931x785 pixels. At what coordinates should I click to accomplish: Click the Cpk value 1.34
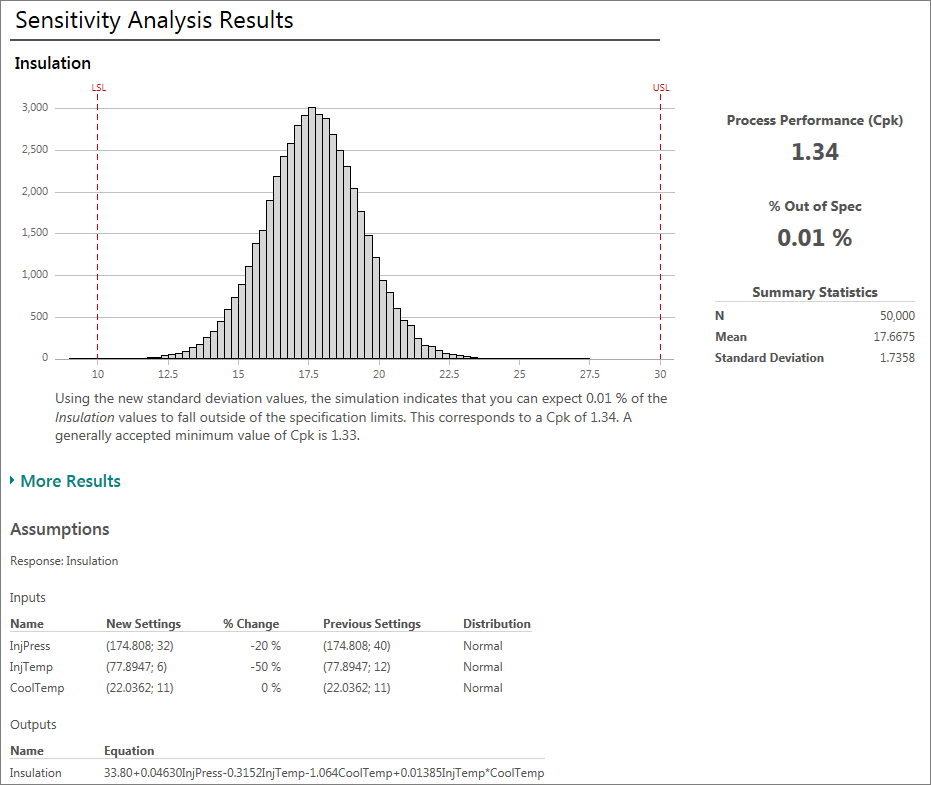coord(814,152)
